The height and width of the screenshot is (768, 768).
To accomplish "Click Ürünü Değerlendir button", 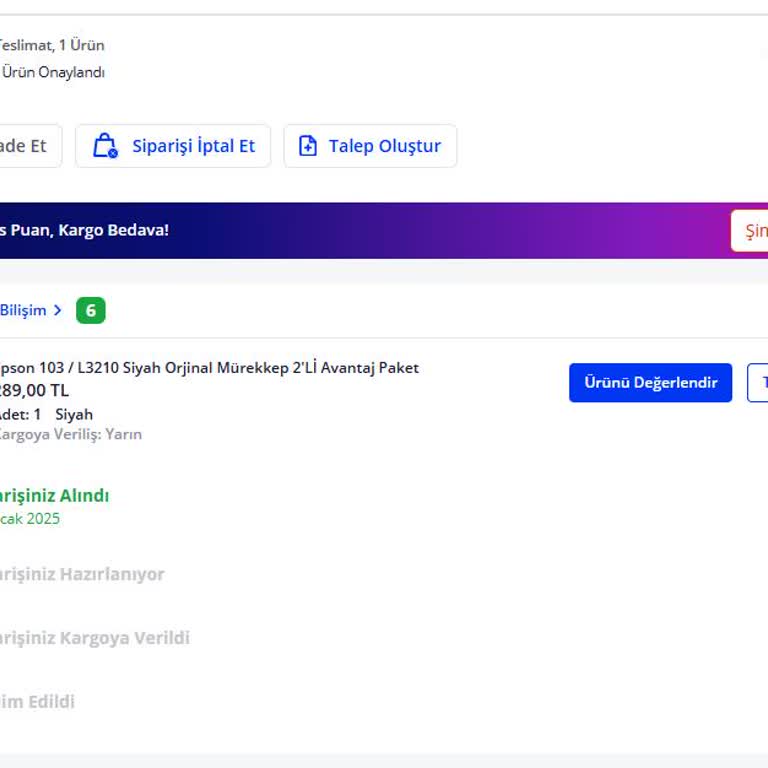I will click(650, 383).
